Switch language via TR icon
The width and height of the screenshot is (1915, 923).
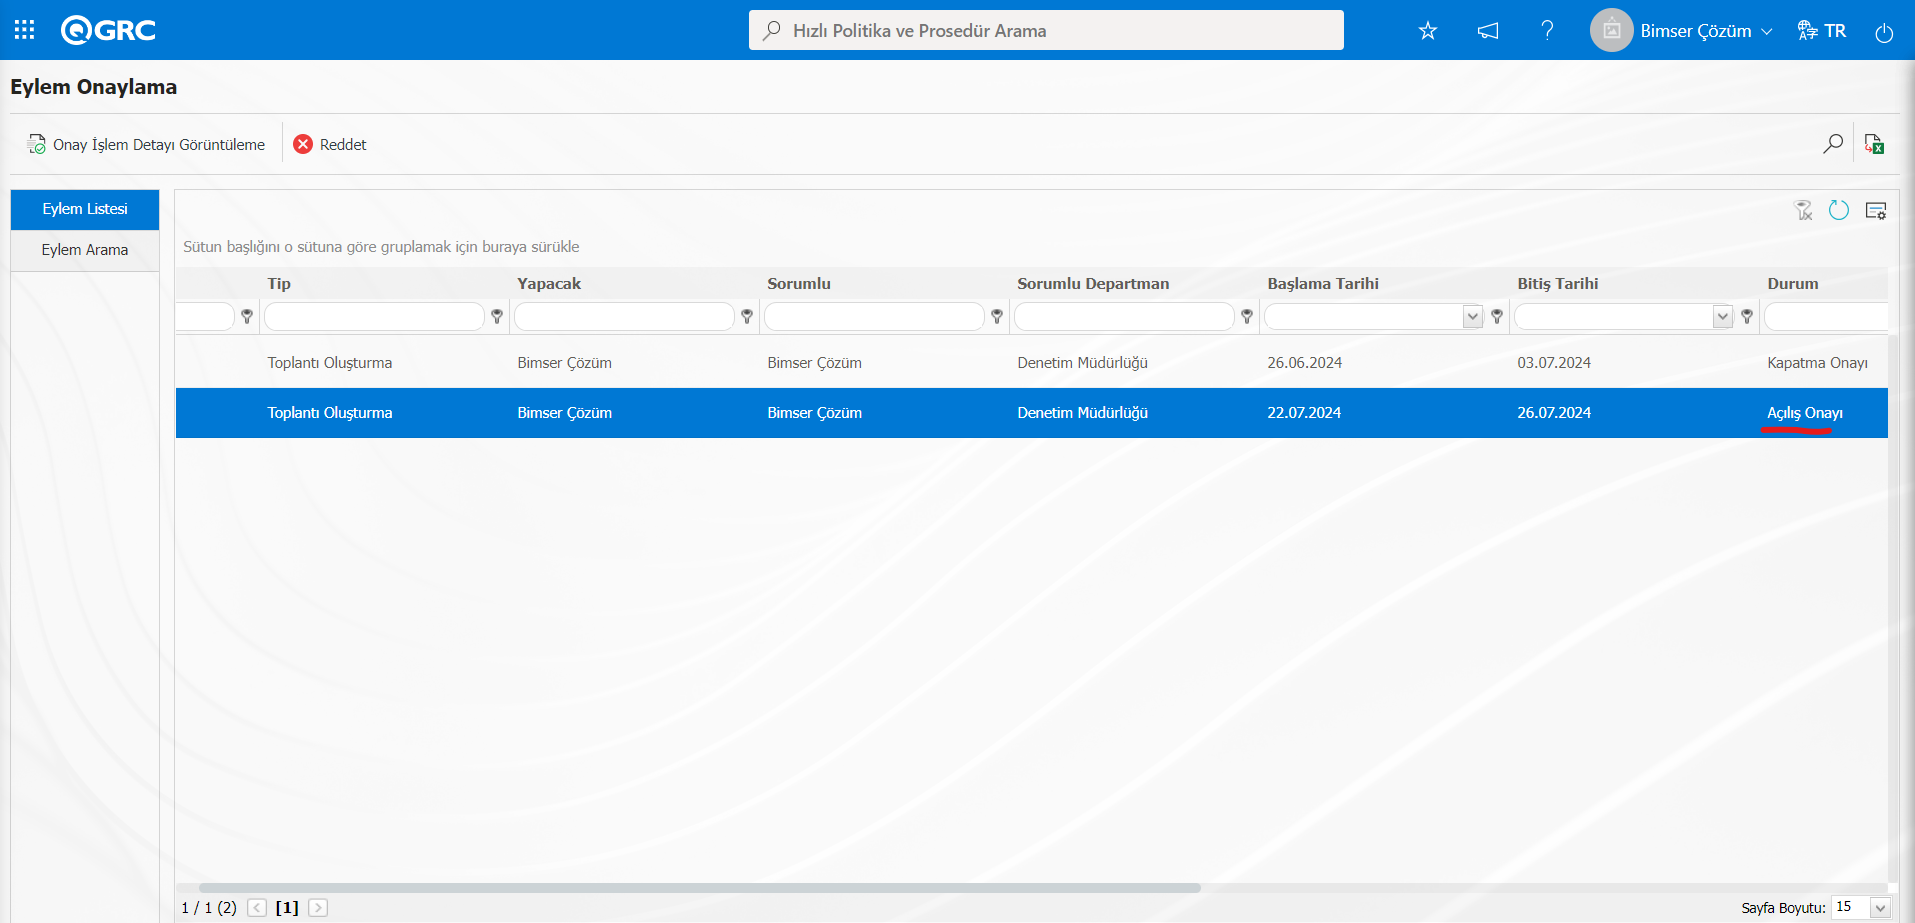click(x=1821, y=31)
